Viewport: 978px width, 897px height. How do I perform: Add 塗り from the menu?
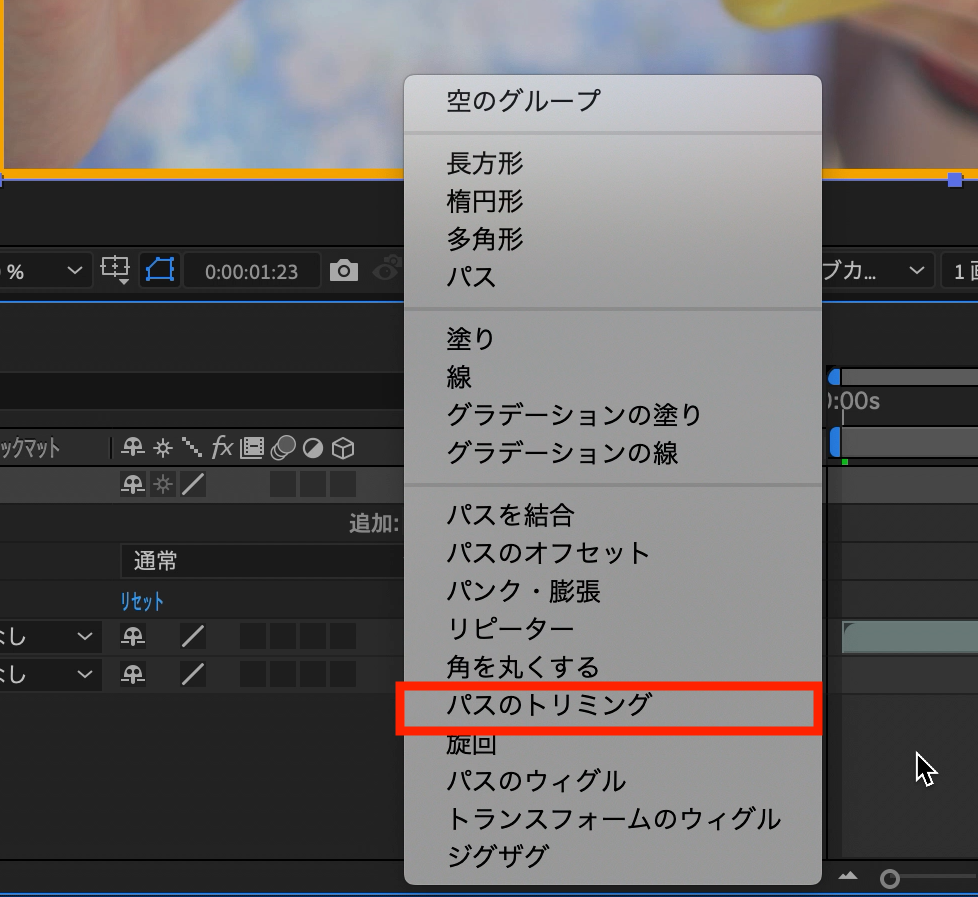[612, 339]
